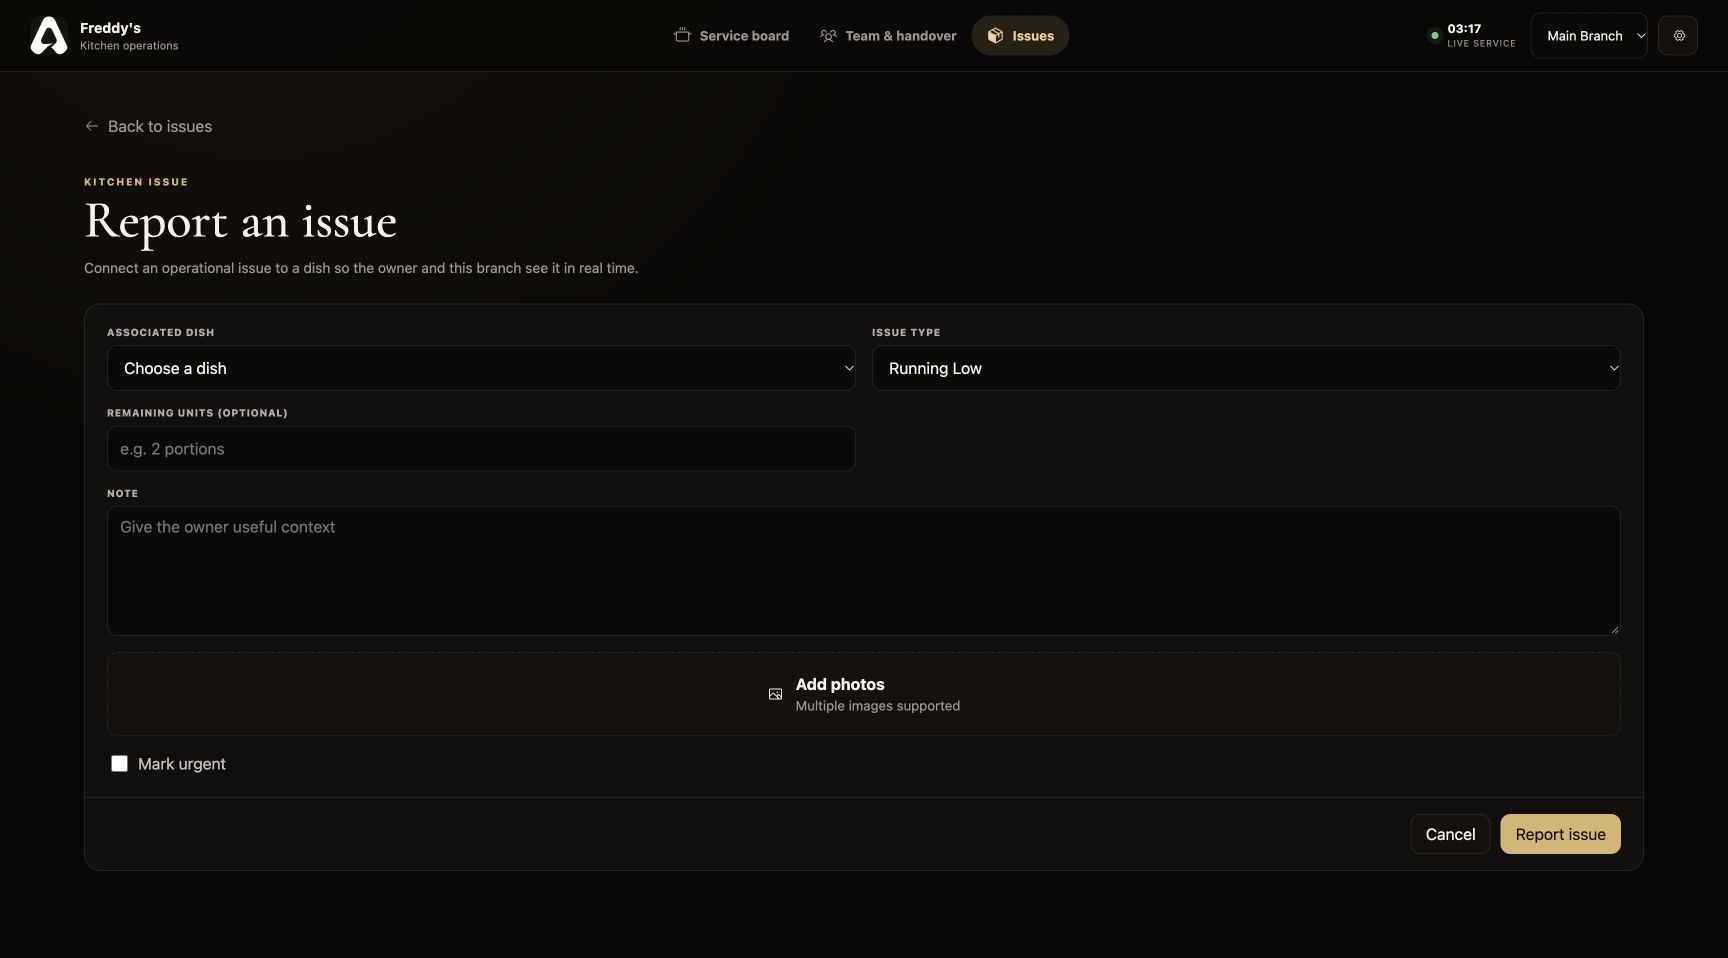
Task: Click the Service board pot icon
Action: (682, 36)
